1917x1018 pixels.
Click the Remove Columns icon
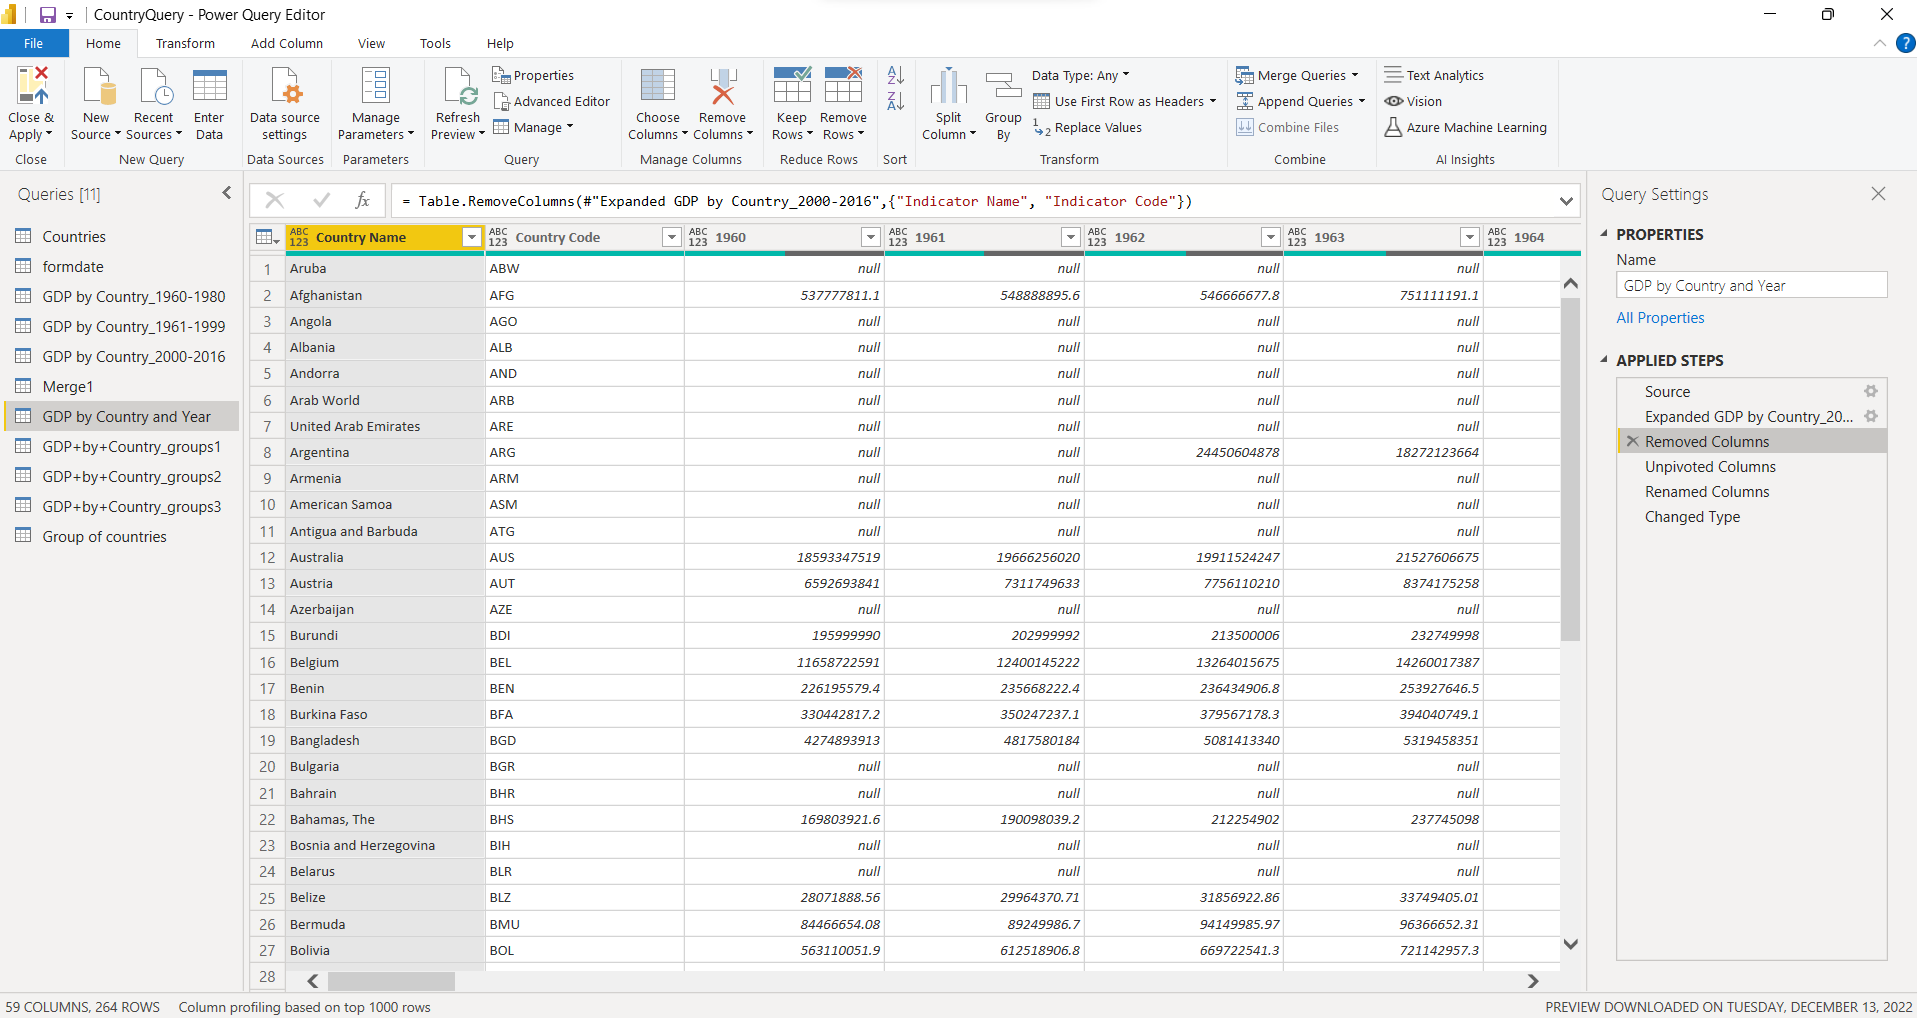pyautogui.click(x=722, y=86)
